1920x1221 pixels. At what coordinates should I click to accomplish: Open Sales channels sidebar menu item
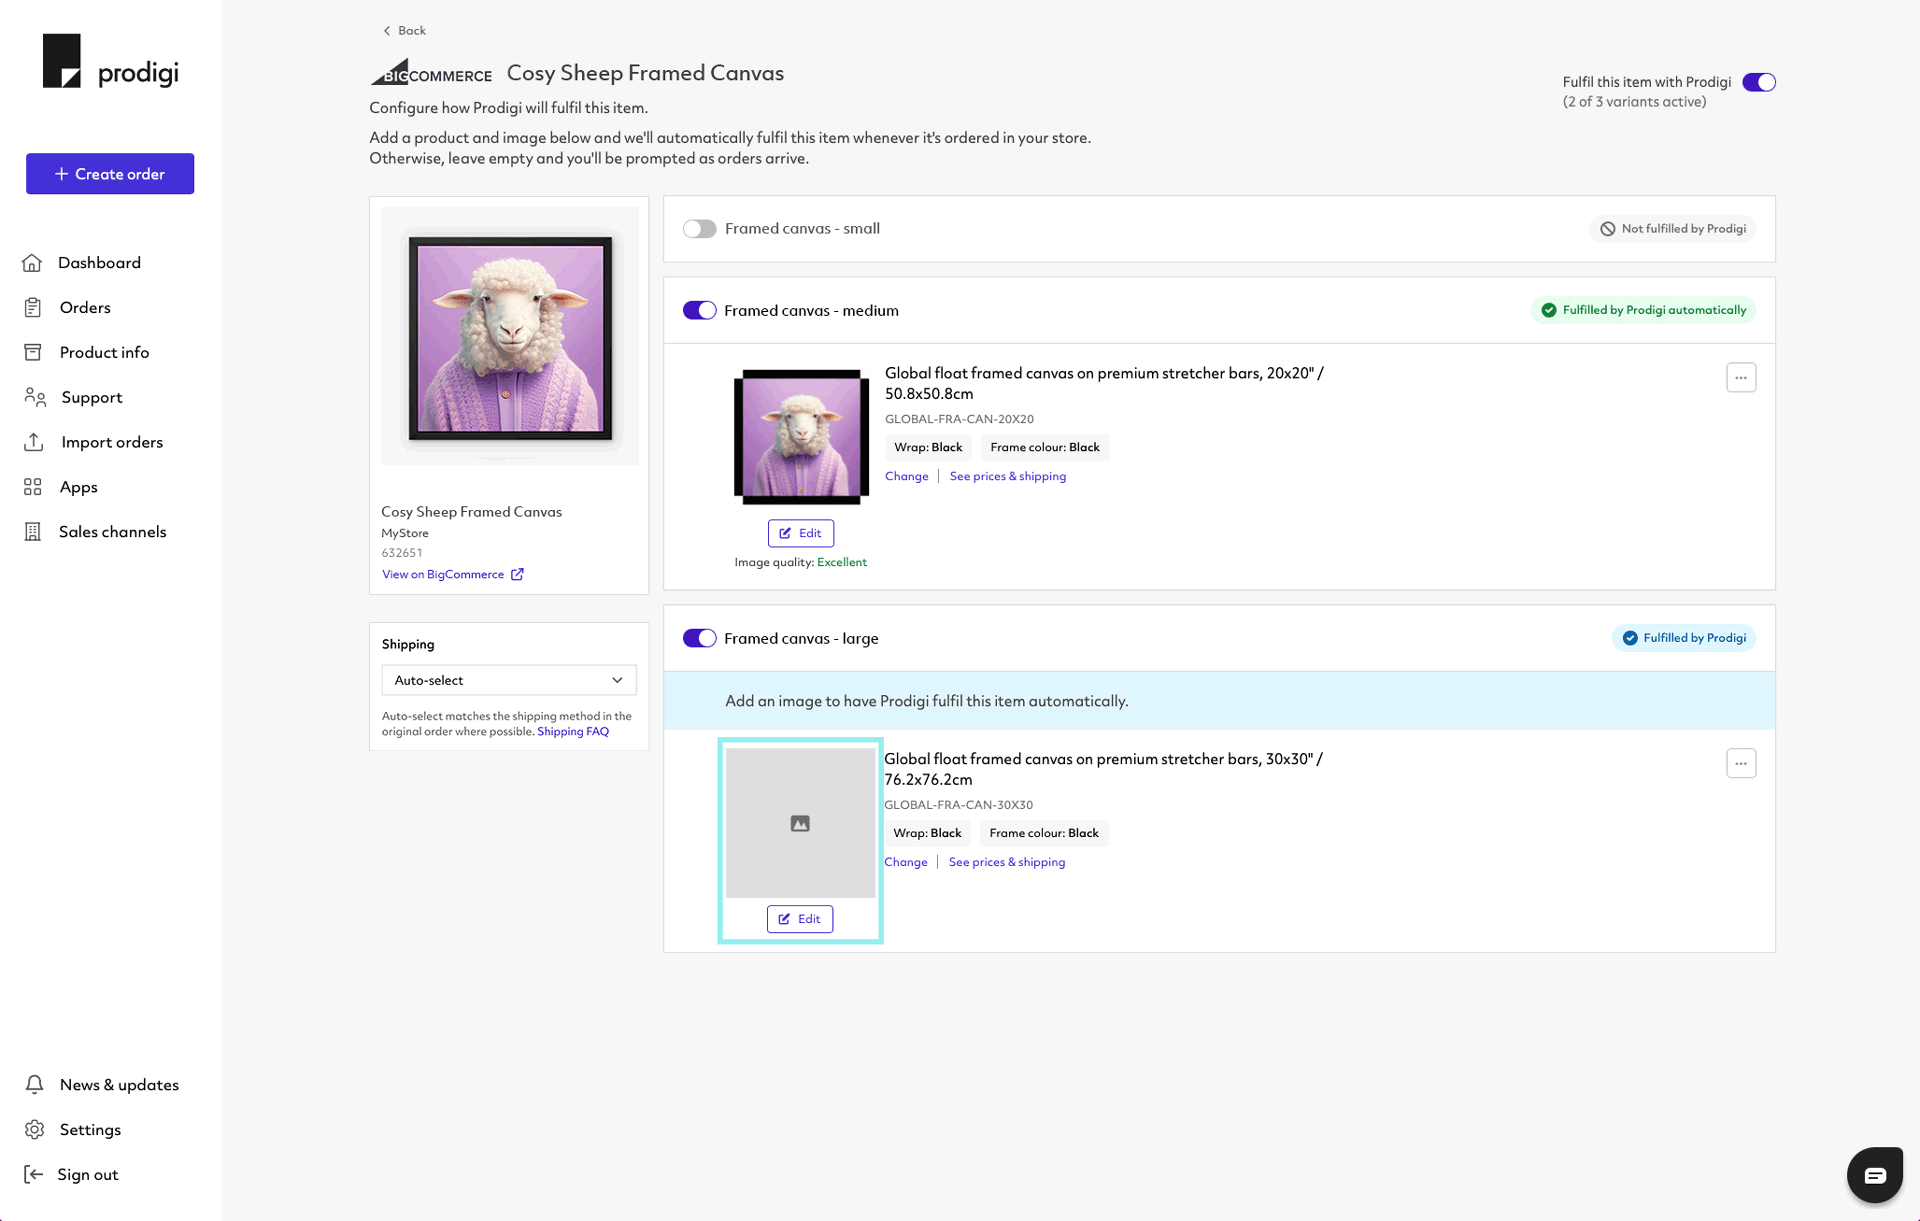pyautogui.click(x=112, y=531)
